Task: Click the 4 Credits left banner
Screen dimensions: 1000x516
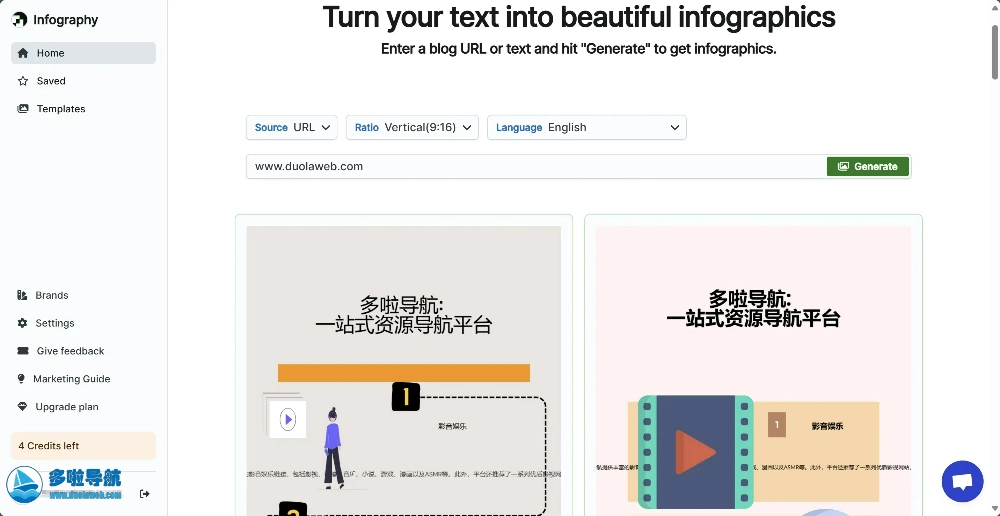Action: 83,446
